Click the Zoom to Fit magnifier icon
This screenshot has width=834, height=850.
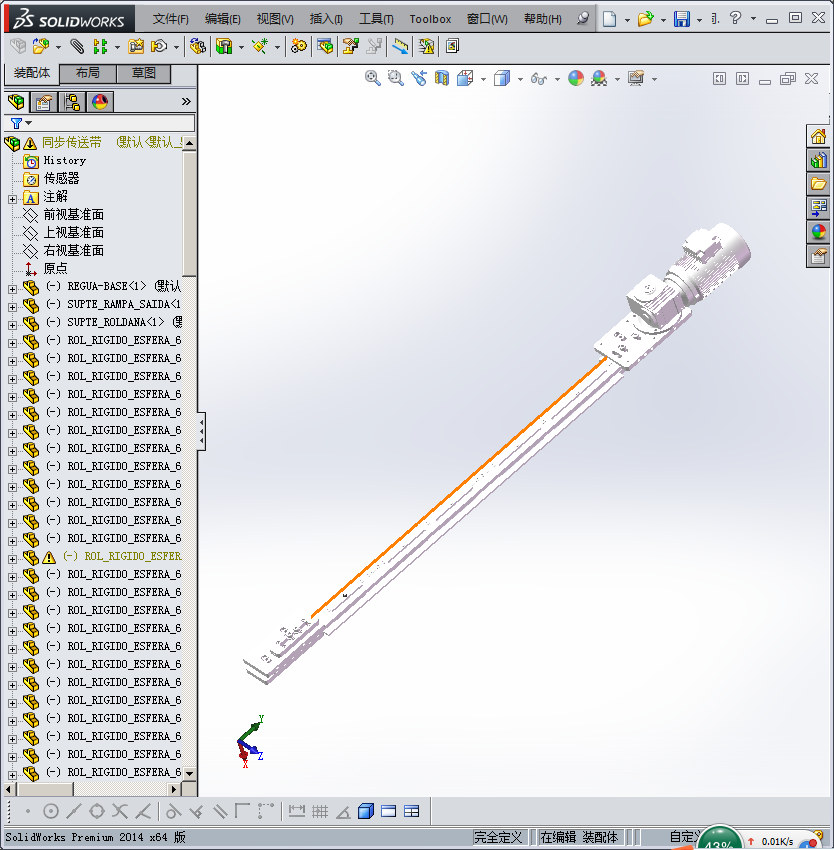[x=372, y=79]
